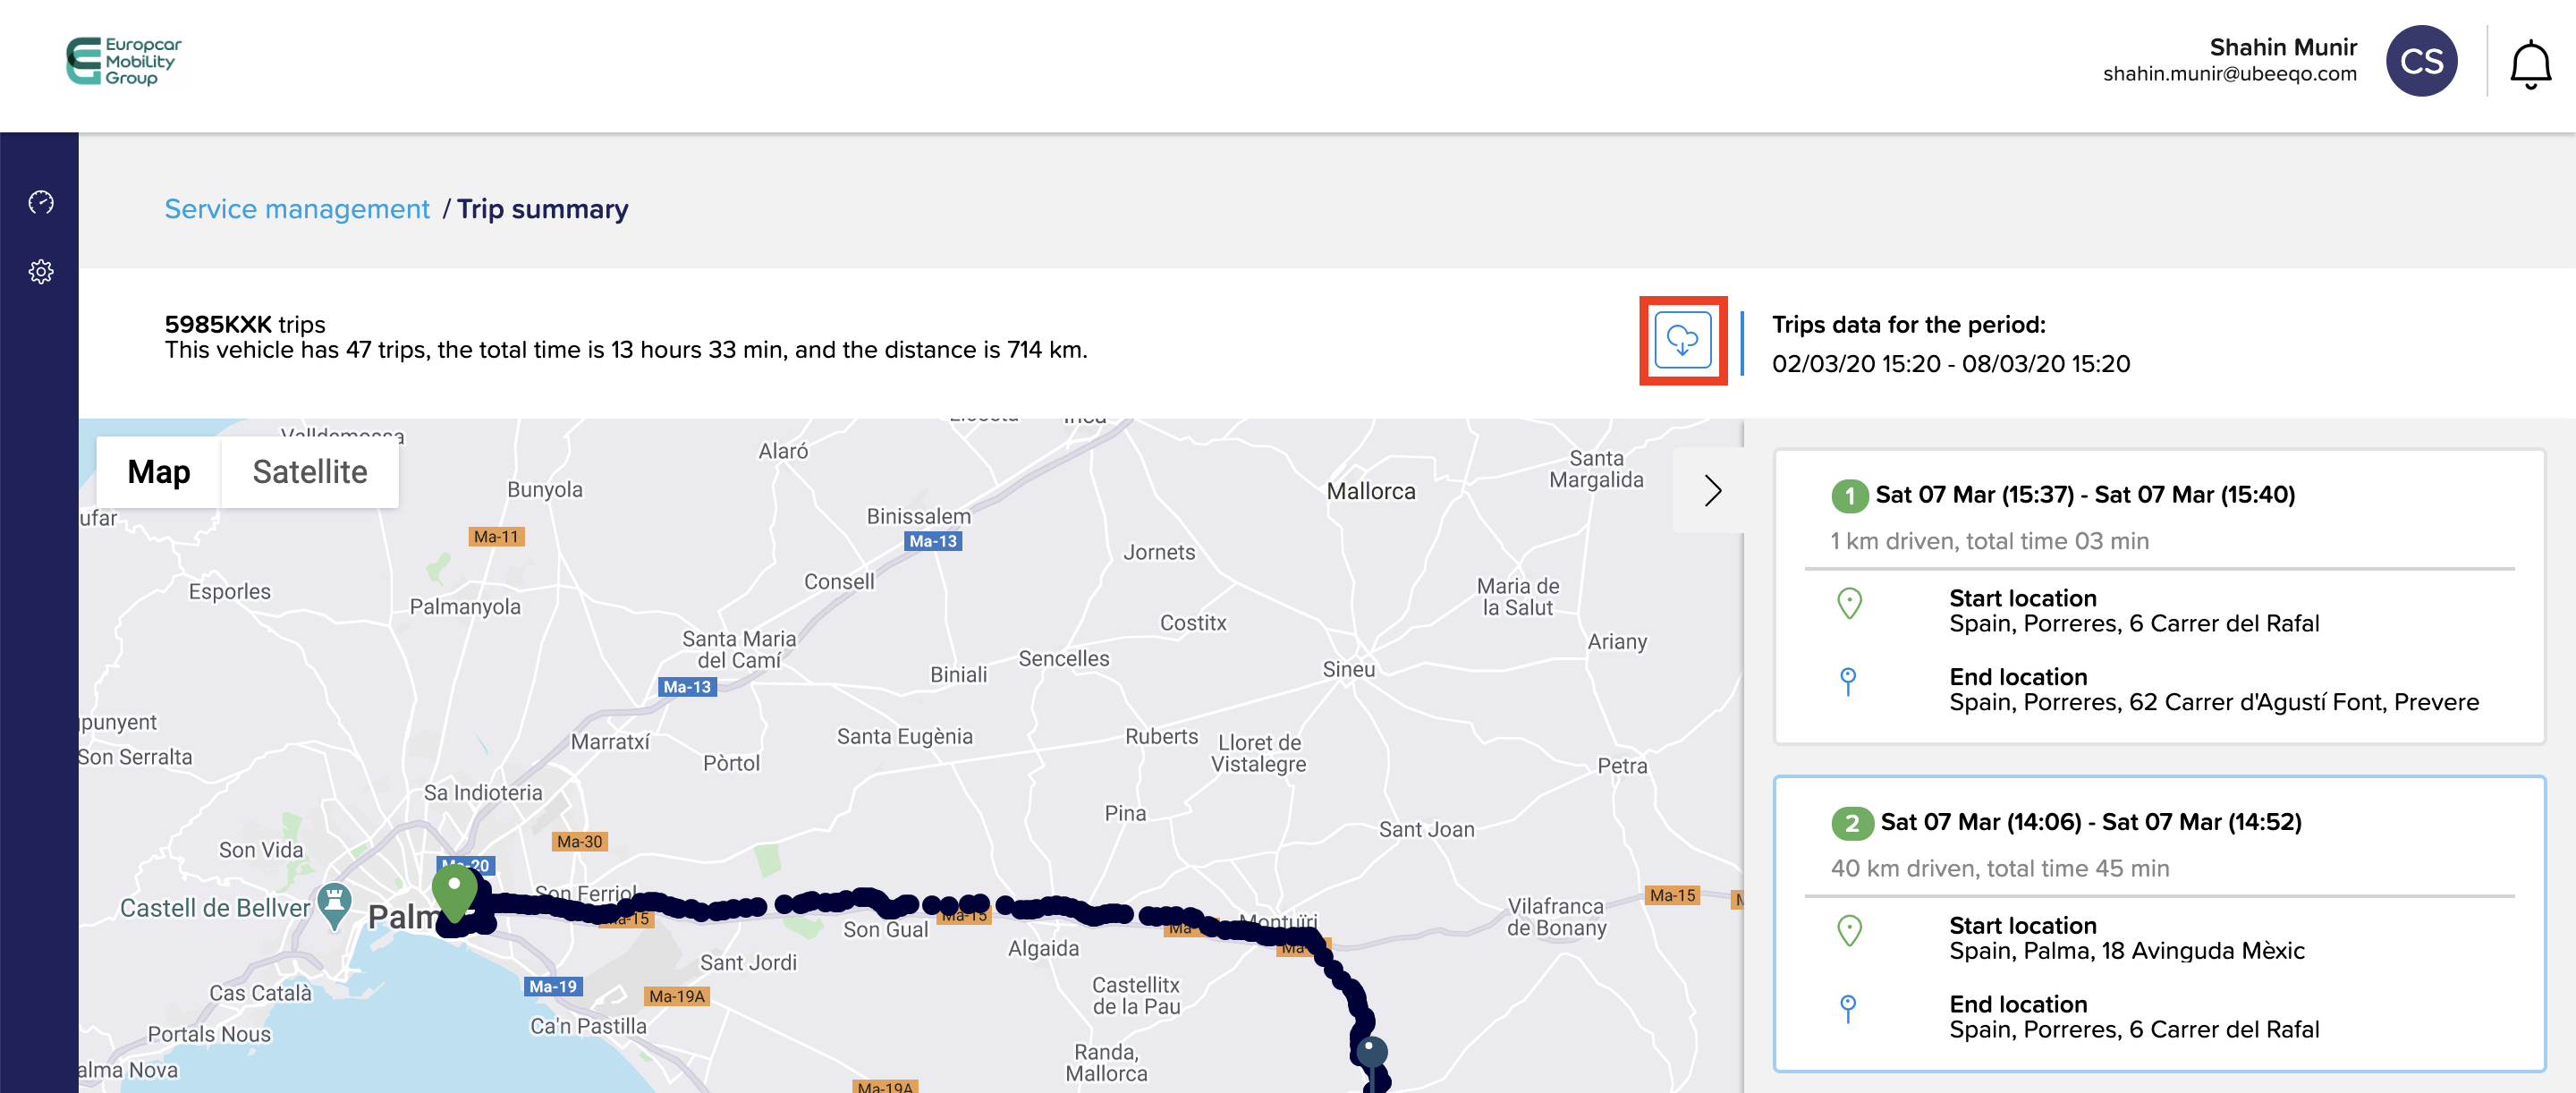Viewport: 2576px width, 1093px height.
Task: Select the Map view tab
Action: [159, 472]
